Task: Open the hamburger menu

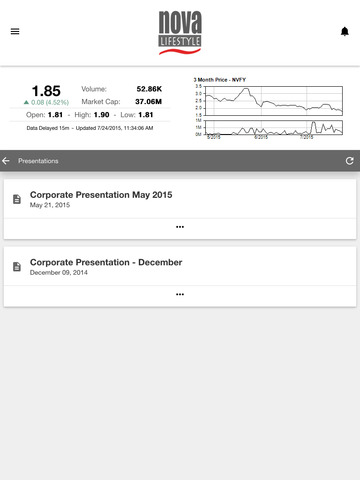Action: [15, 31]
